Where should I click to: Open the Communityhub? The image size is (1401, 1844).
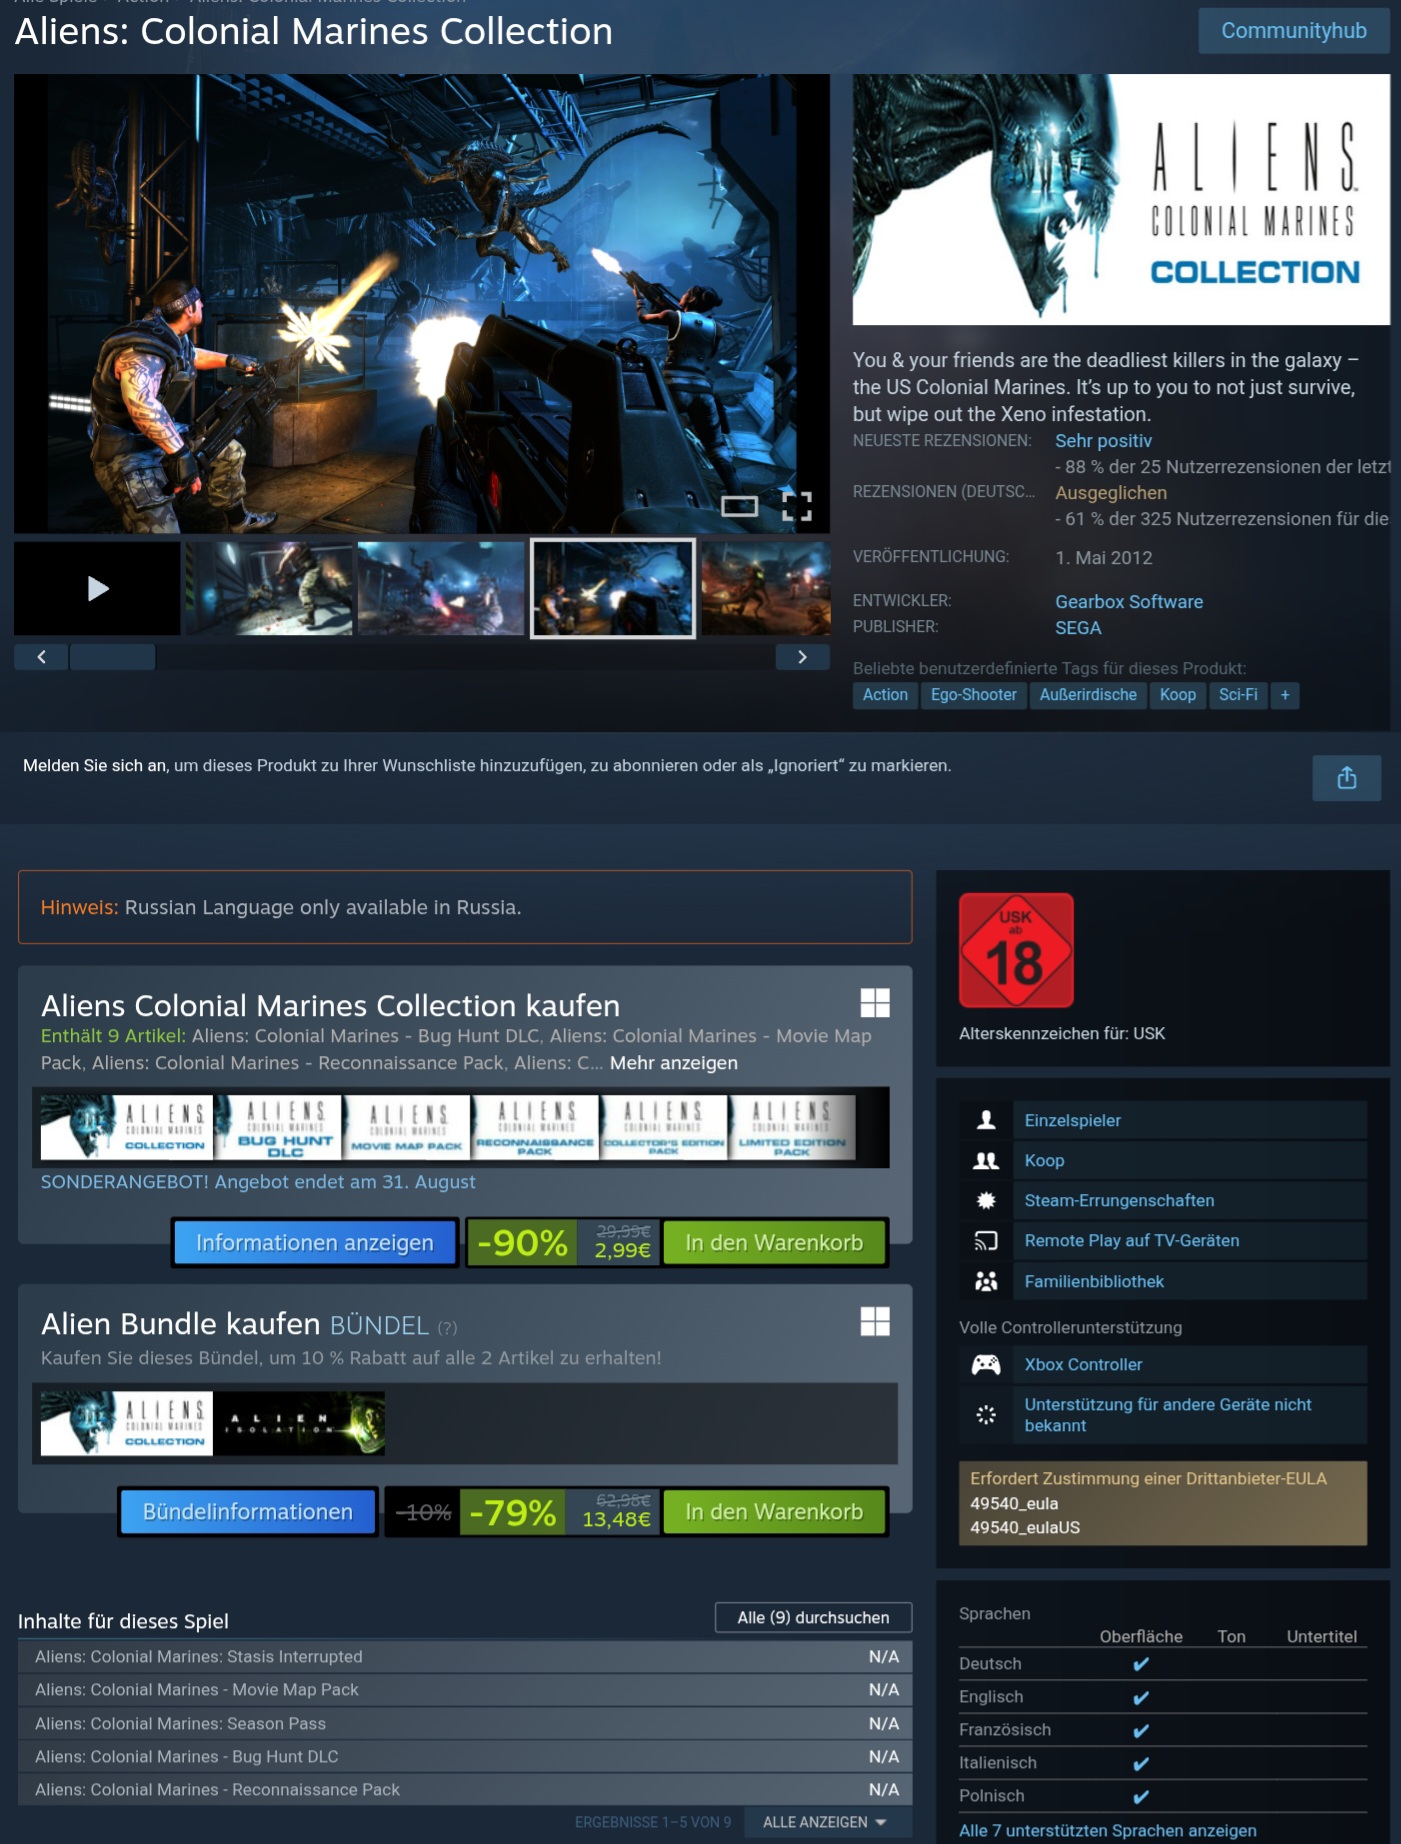point(1294,31)
